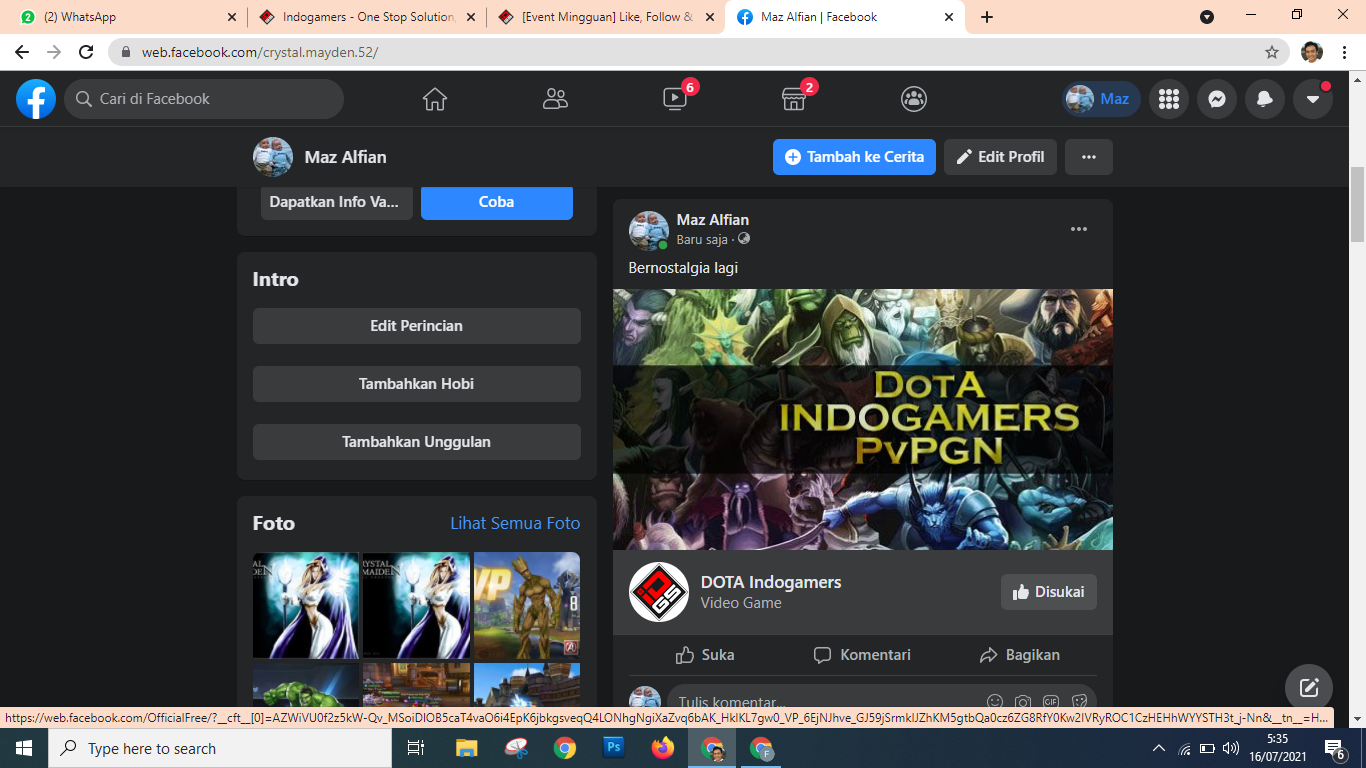Add a GIF via comment GIF icon

coord(1051,702)
